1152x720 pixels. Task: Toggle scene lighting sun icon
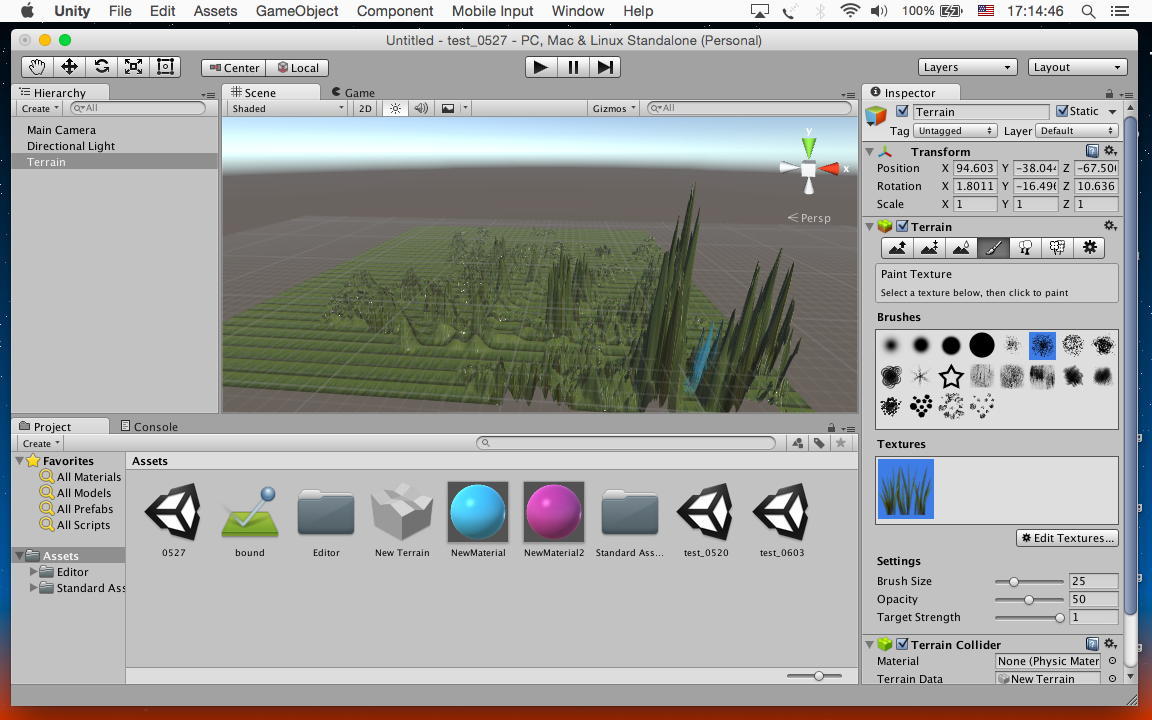coord(395,108)
